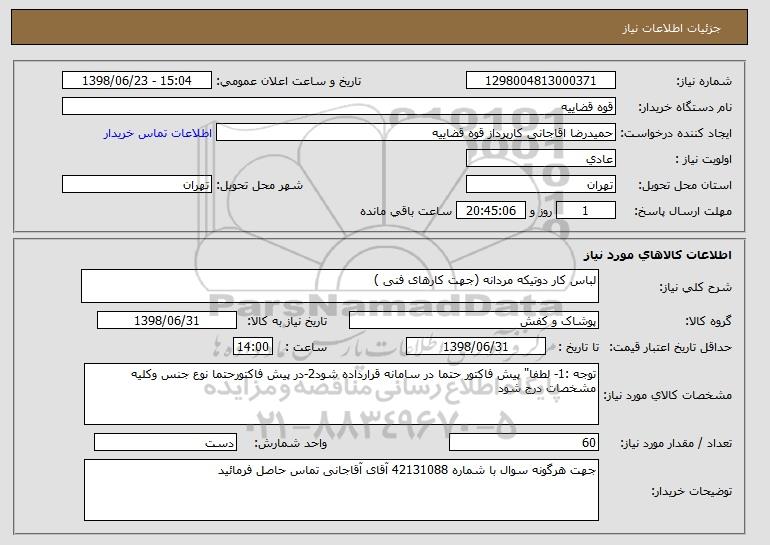
Task: Click the priority field showing عادی
Action: pyautogui.click(x=541, y=159)
